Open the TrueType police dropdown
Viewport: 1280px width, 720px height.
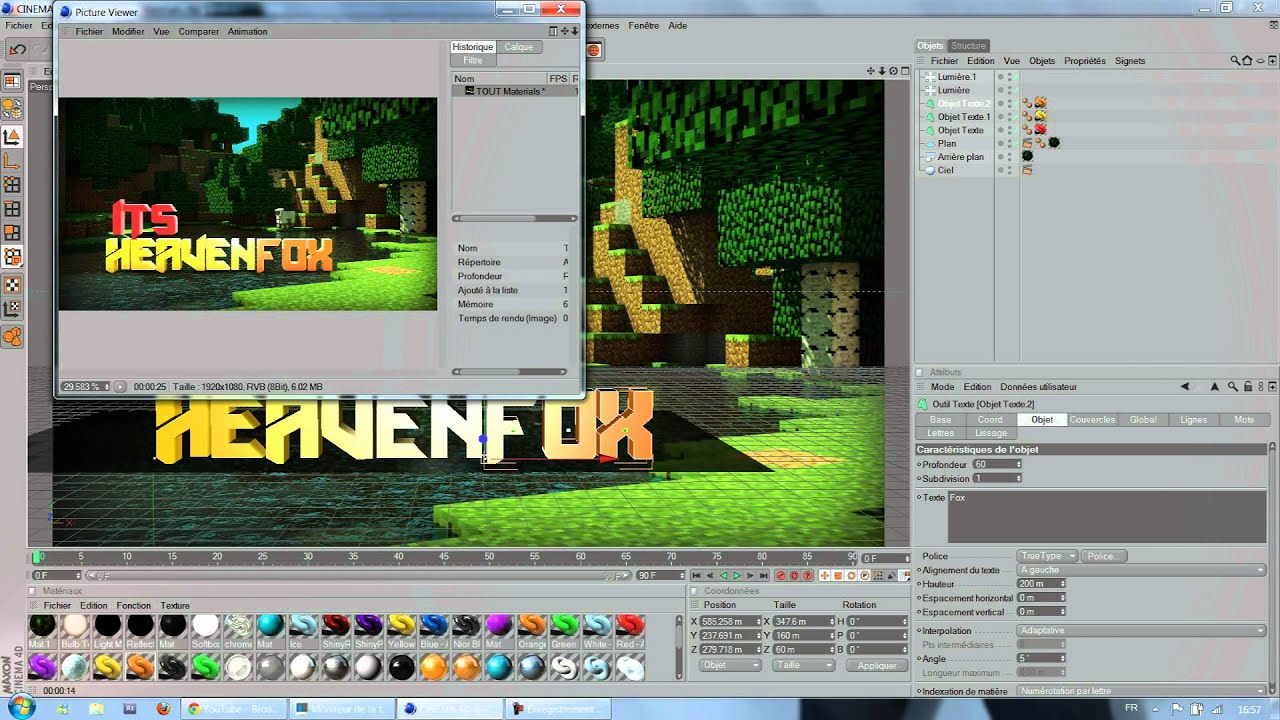(1047, 556)
